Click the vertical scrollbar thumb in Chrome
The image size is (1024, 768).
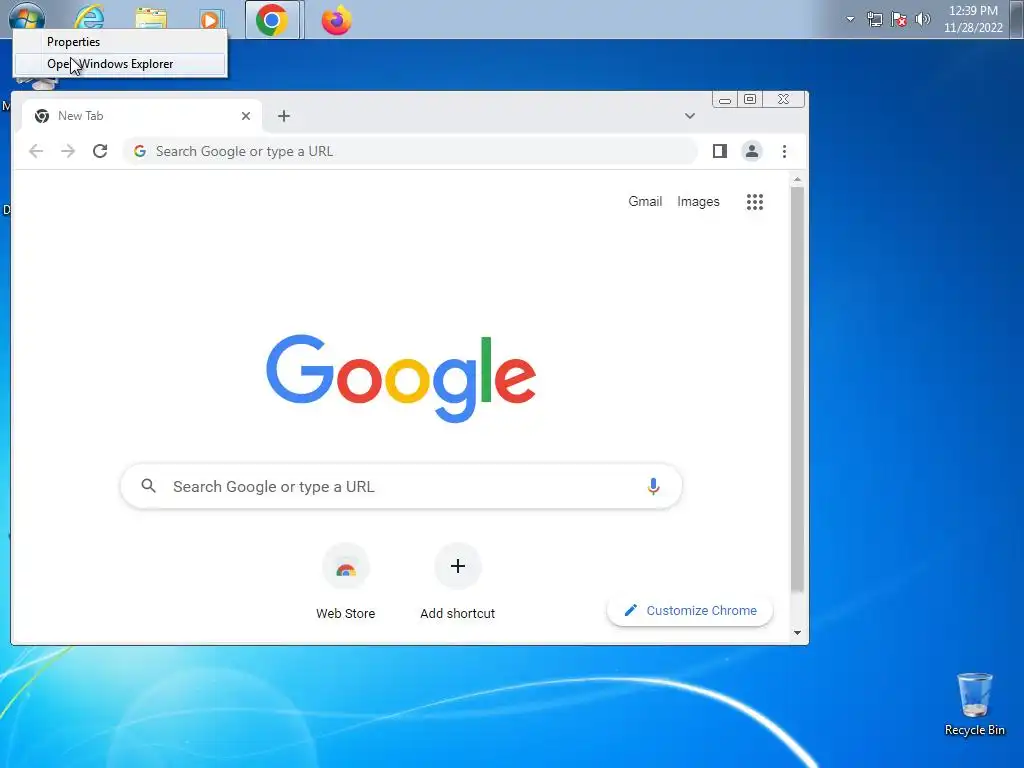pyautogui.click(x=797, y=389)
